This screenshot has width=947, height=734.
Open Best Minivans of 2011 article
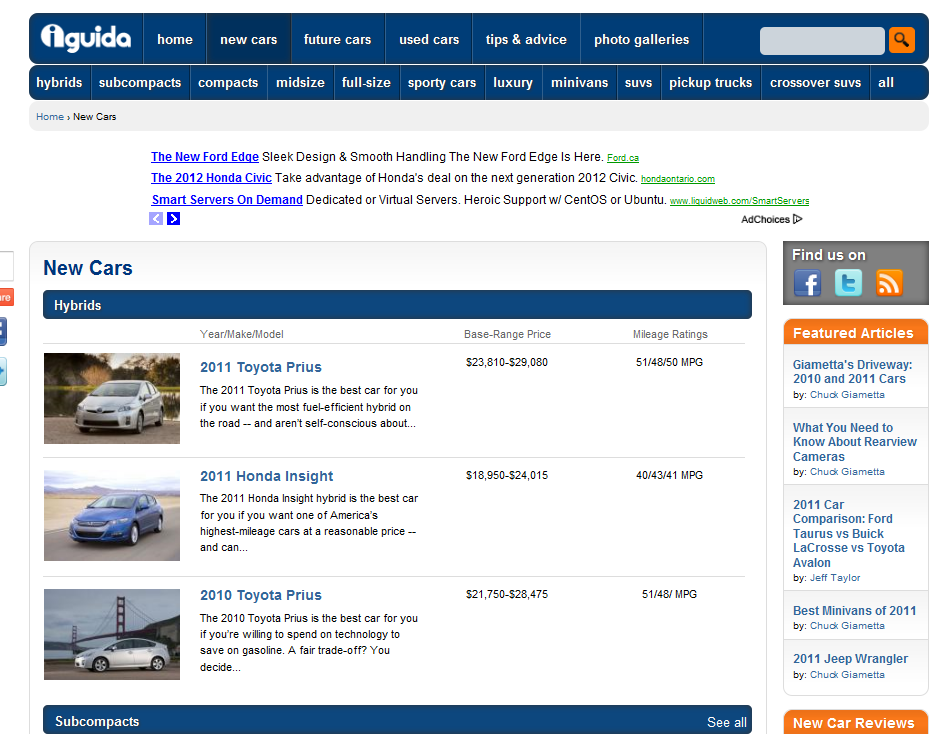[x=854, y=611]
